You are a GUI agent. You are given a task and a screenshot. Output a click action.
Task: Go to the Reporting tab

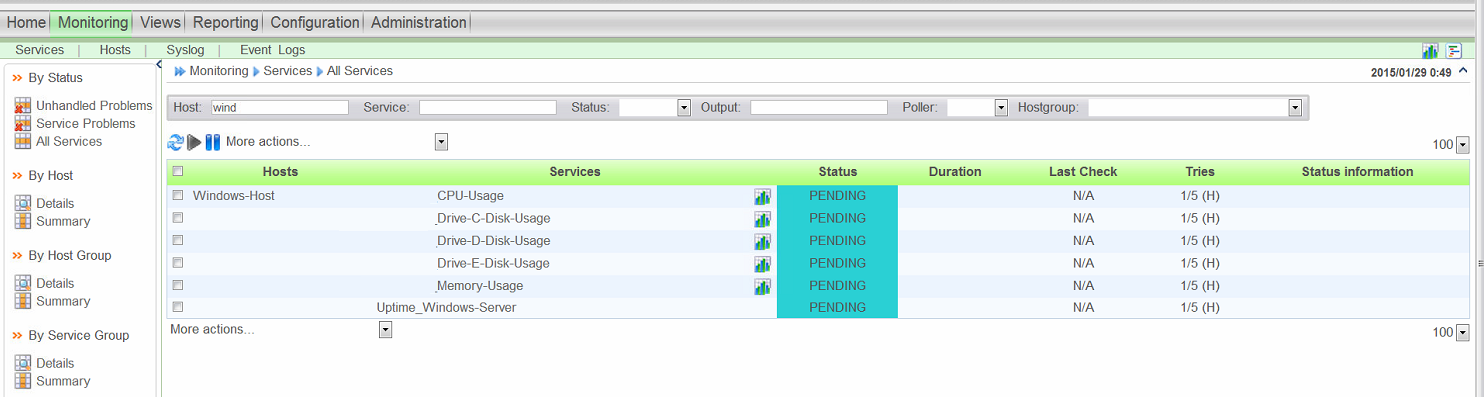[225, 22]
